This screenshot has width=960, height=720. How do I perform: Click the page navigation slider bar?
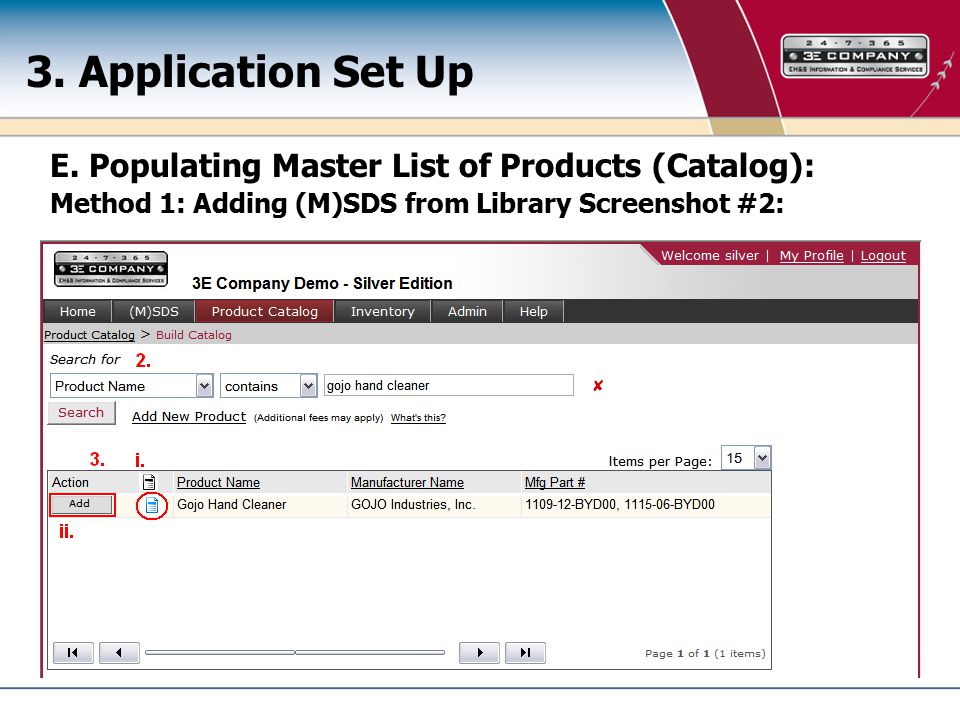[294, 653]
